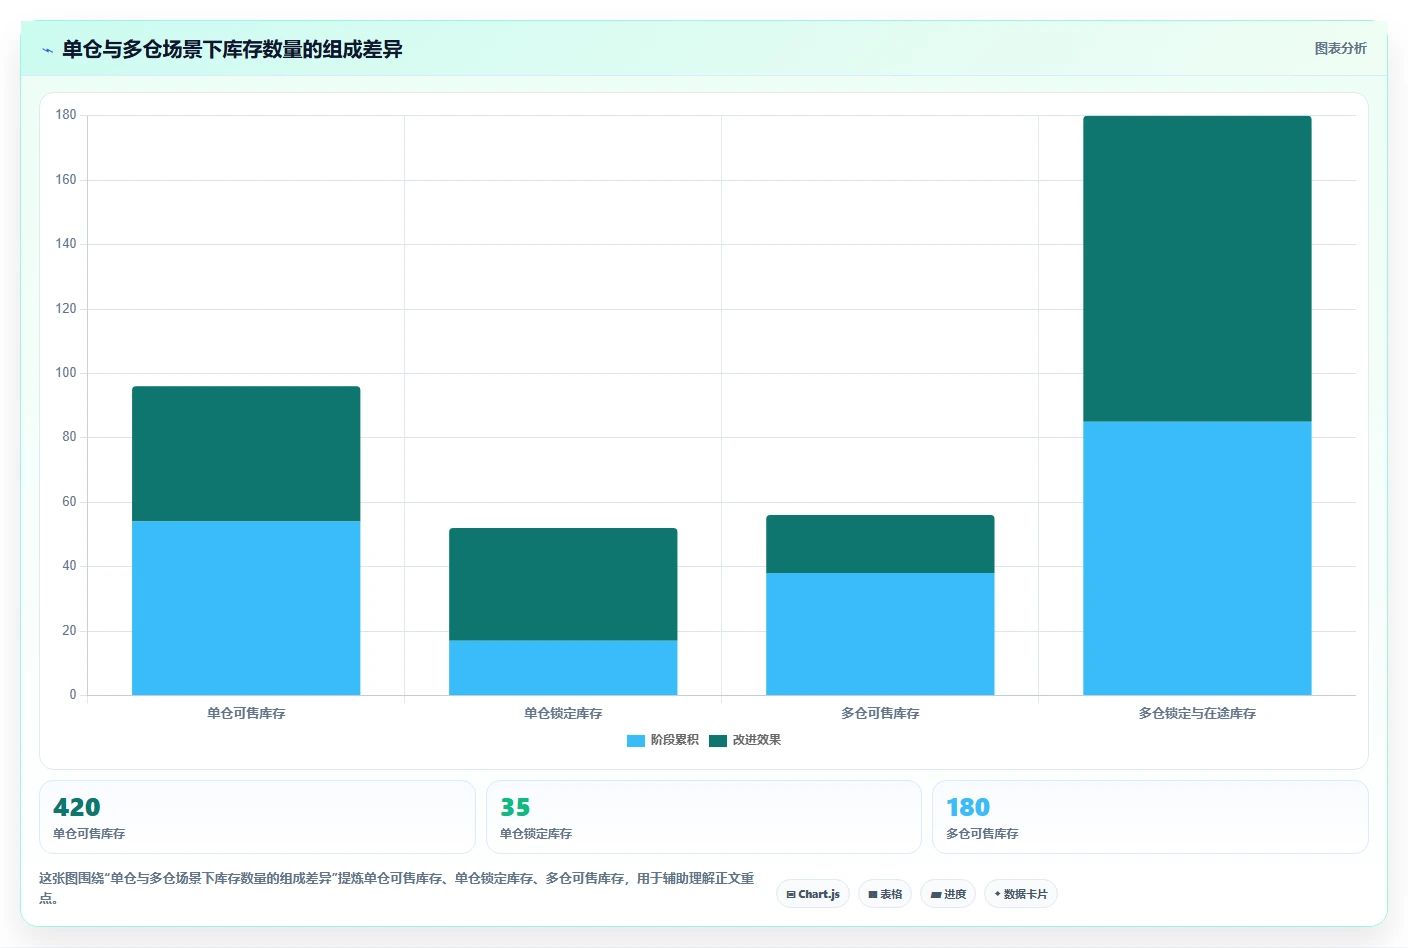Select the 表格 tag
Viewport: 1408px width, 948px height.
[x=885, y=894]
